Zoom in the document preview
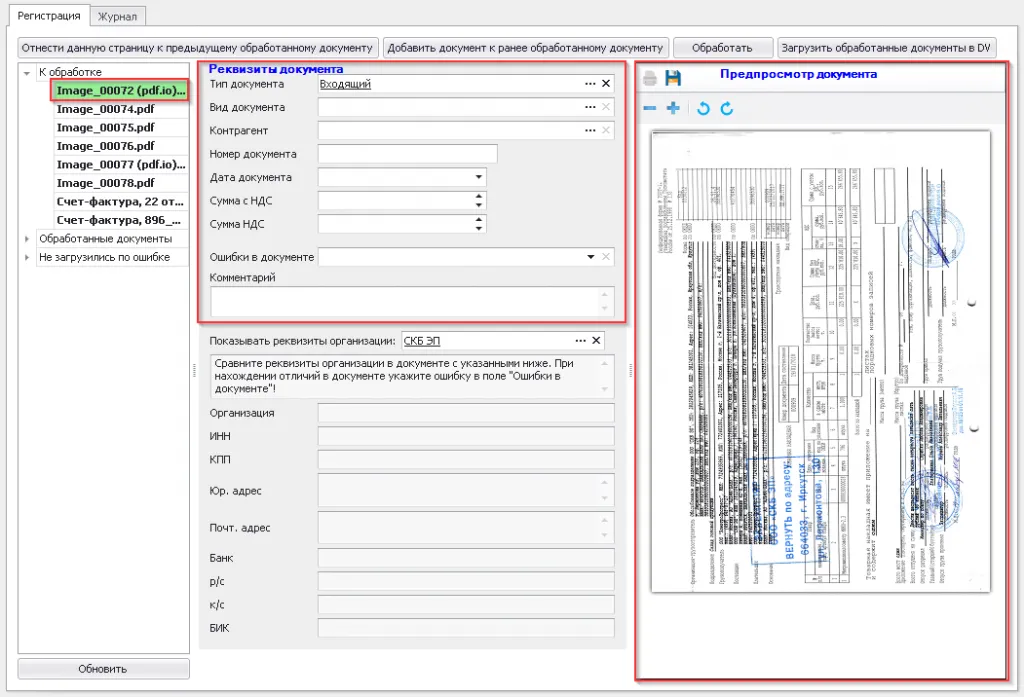 point(673,108)
